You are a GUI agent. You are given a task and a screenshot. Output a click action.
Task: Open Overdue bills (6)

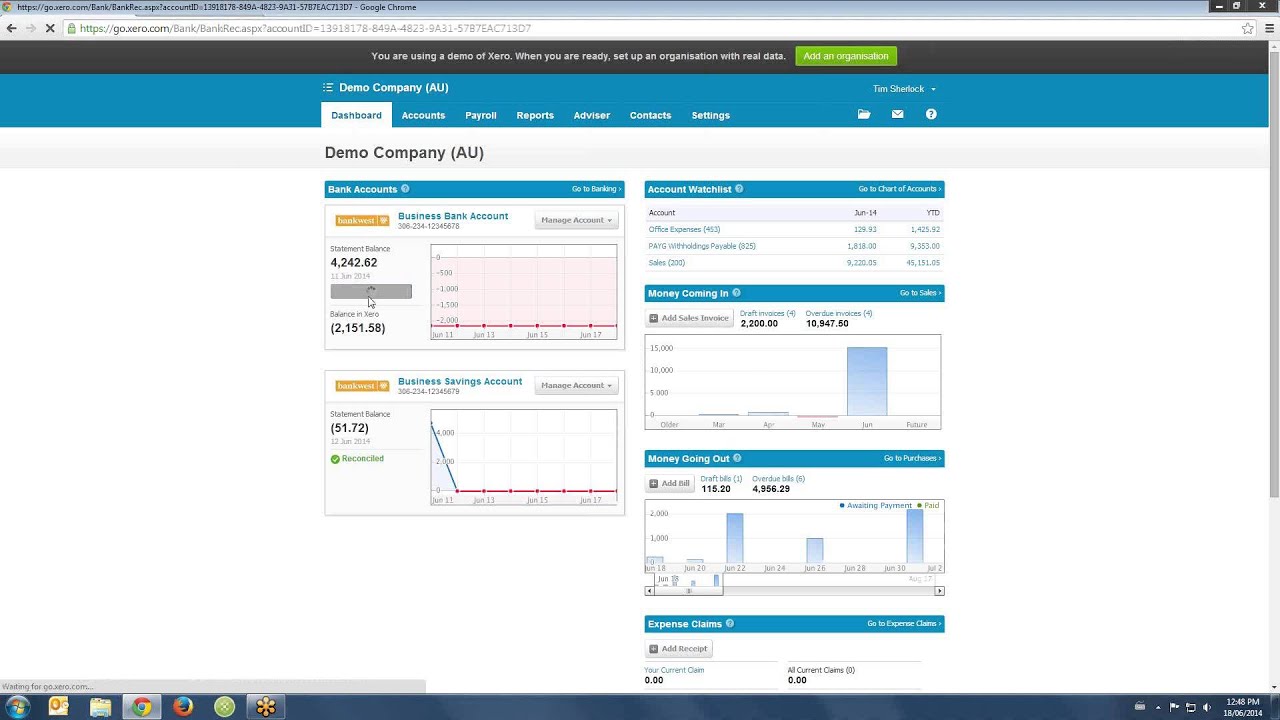pyautogui.click(x=778, y=479)
